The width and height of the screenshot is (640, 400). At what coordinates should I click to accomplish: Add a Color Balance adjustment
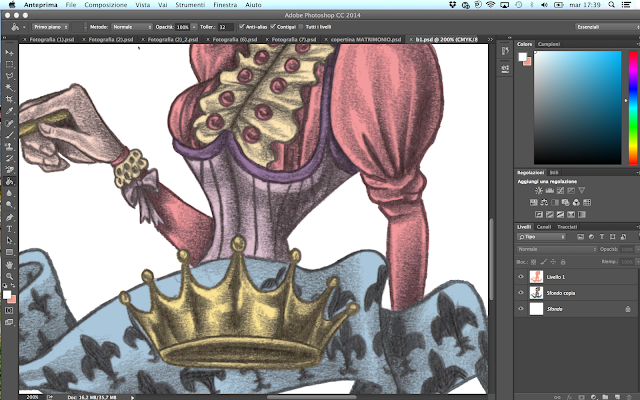coord(544,202)
